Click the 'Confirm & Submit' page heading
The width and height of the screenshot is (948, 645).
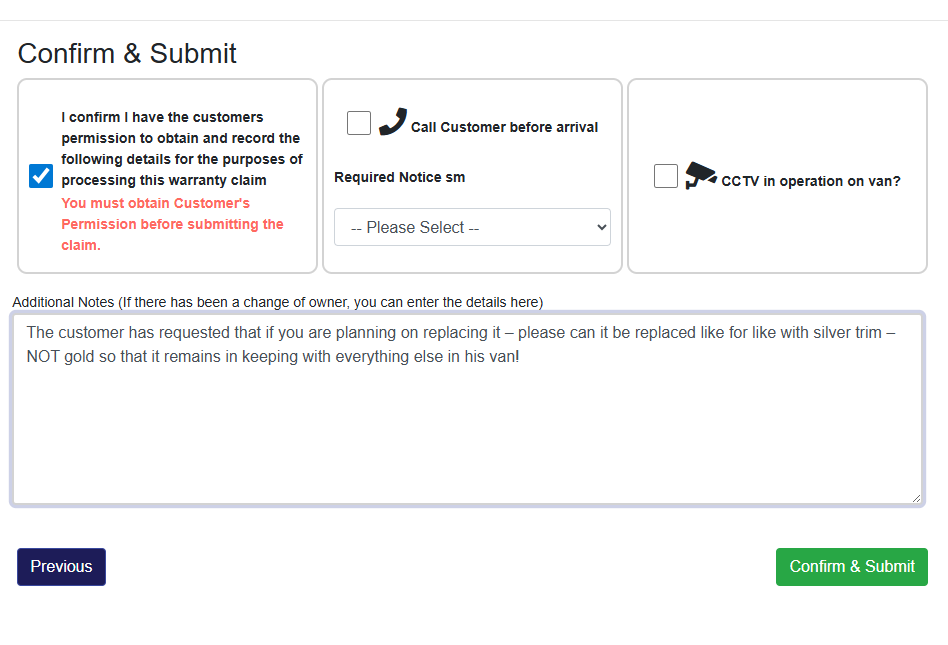(x=127, y=53)
